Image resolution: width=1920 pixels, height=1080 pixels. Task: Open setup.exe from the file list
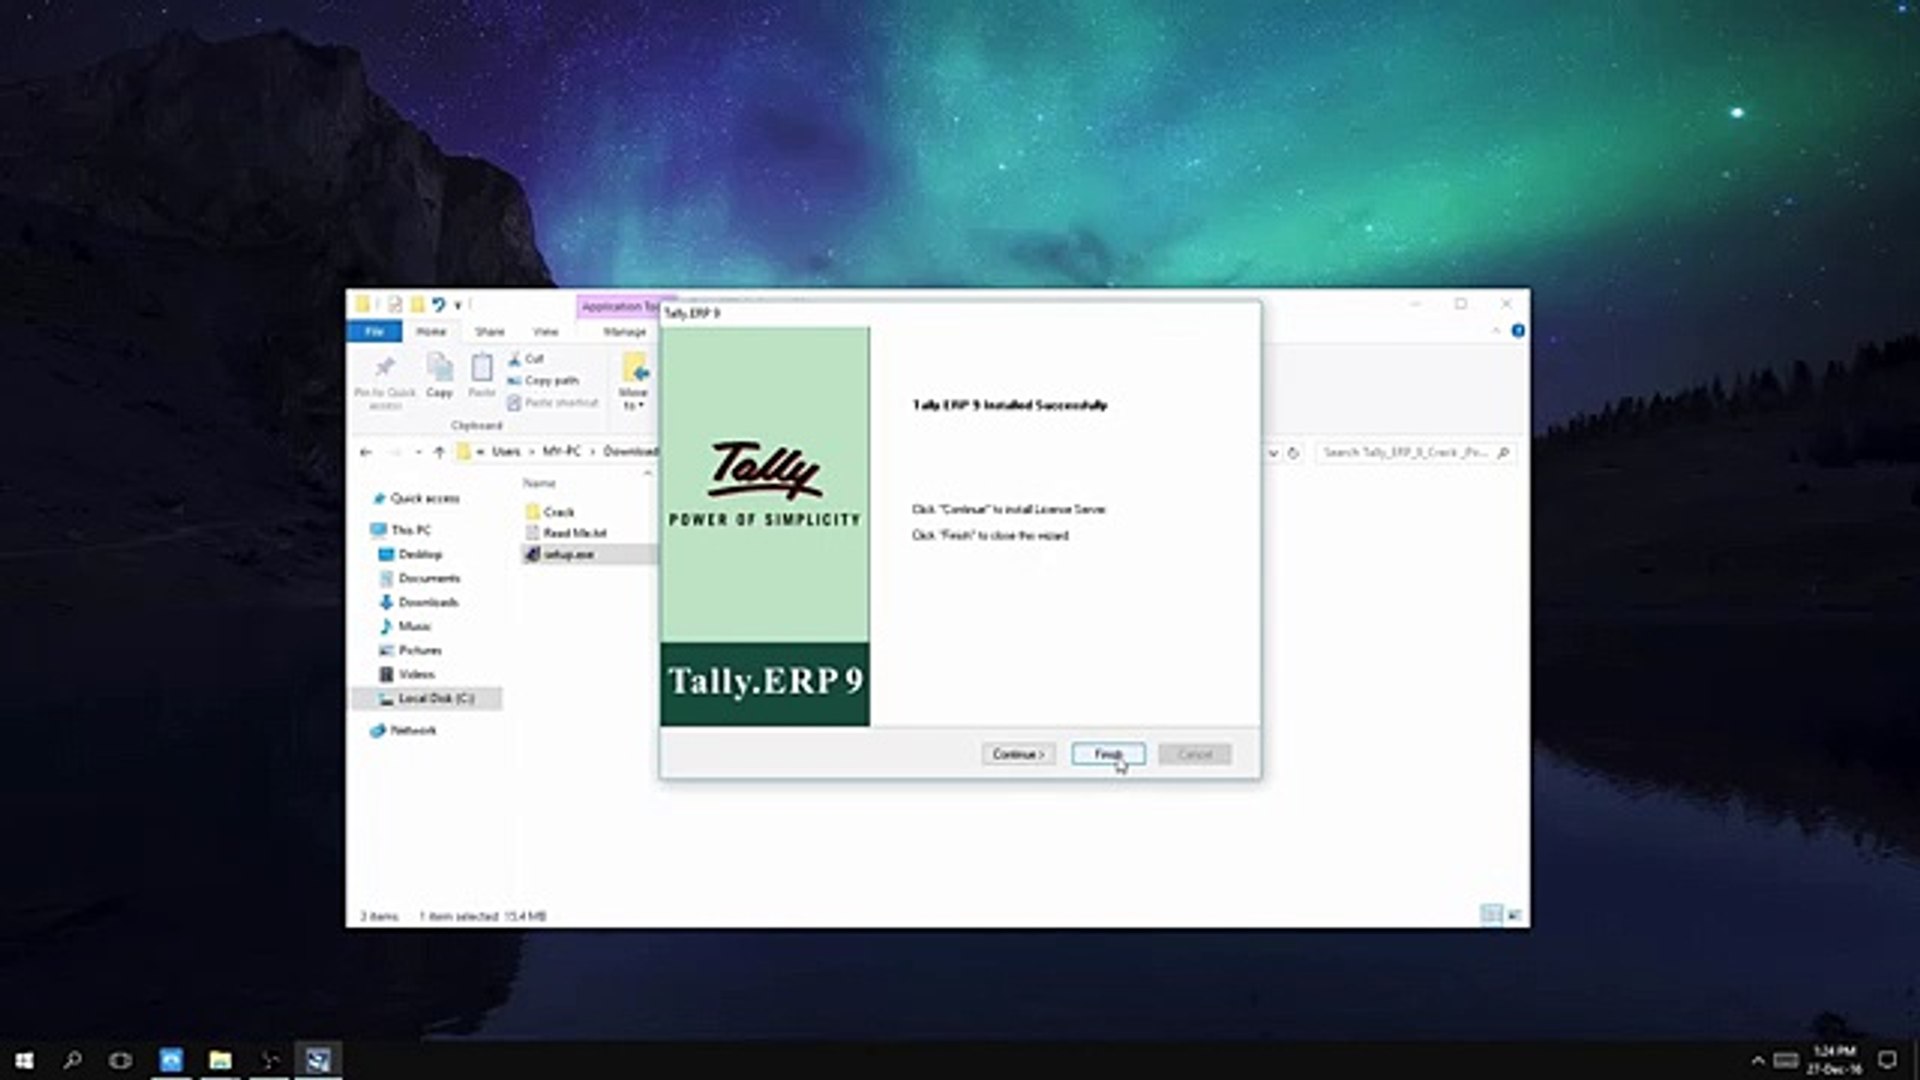(x=566, y=554)
